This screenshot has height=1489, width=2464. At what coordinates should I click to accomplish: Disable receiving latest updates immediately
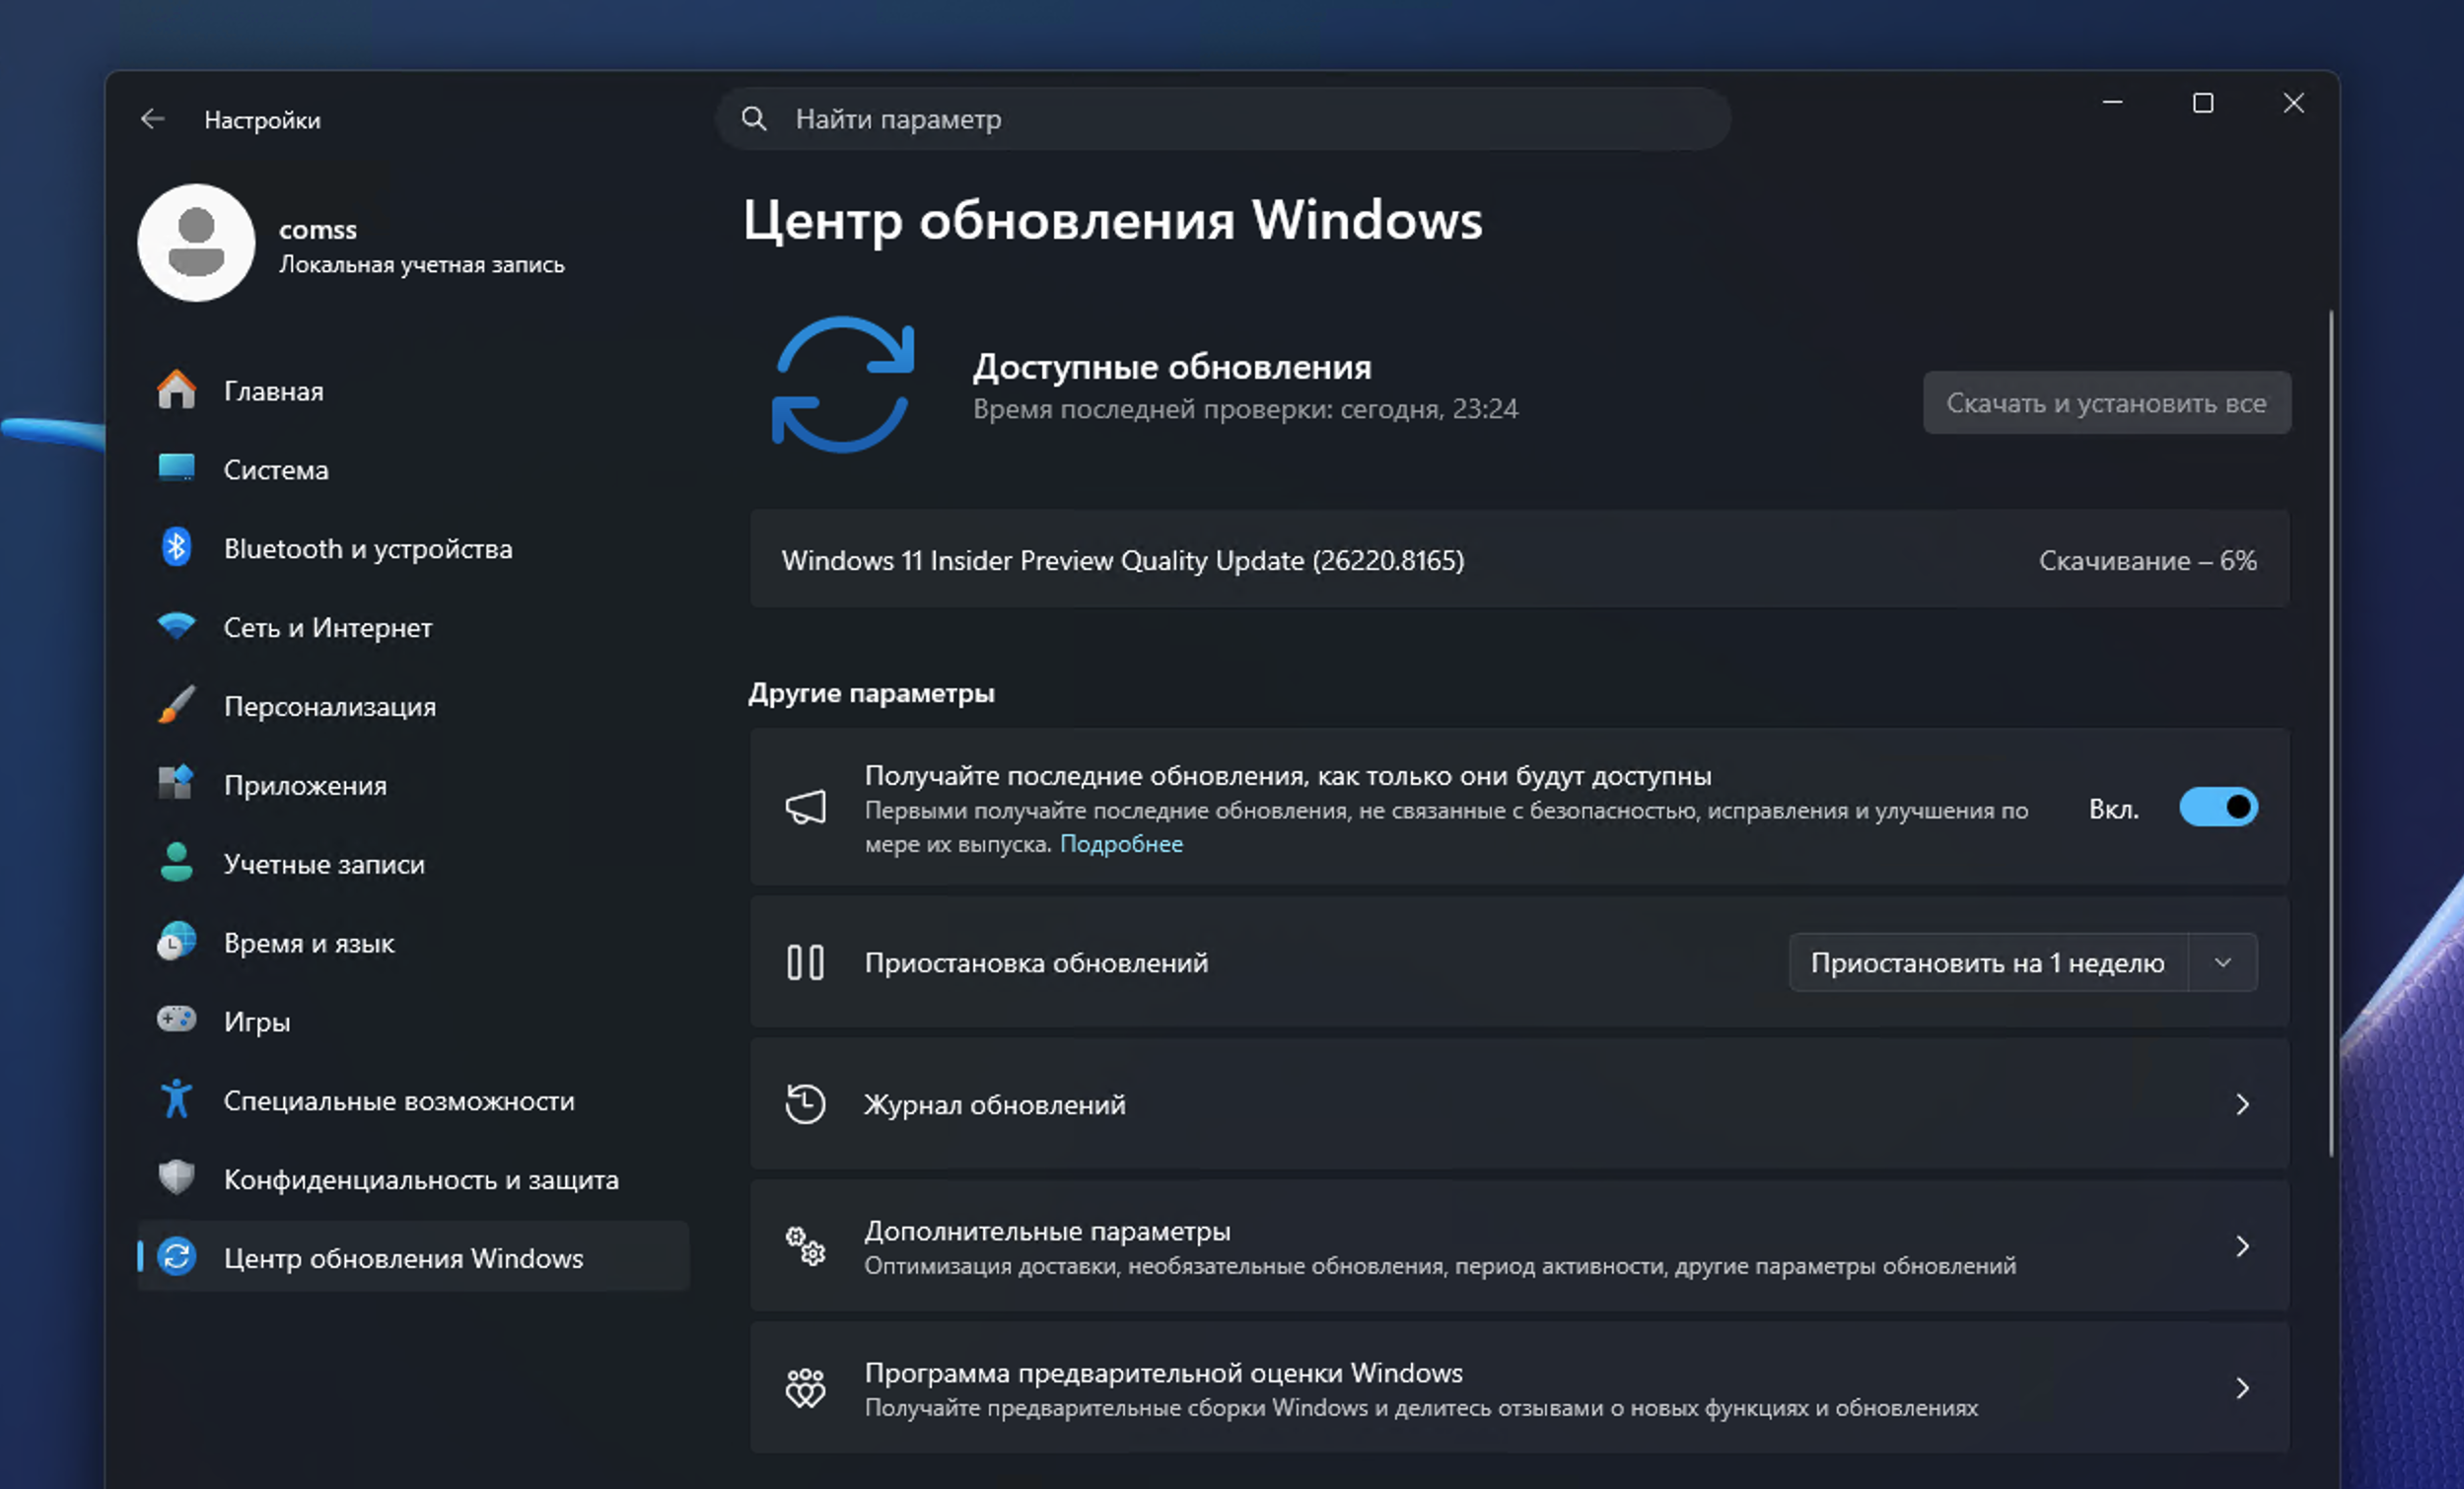point(2219,807)
